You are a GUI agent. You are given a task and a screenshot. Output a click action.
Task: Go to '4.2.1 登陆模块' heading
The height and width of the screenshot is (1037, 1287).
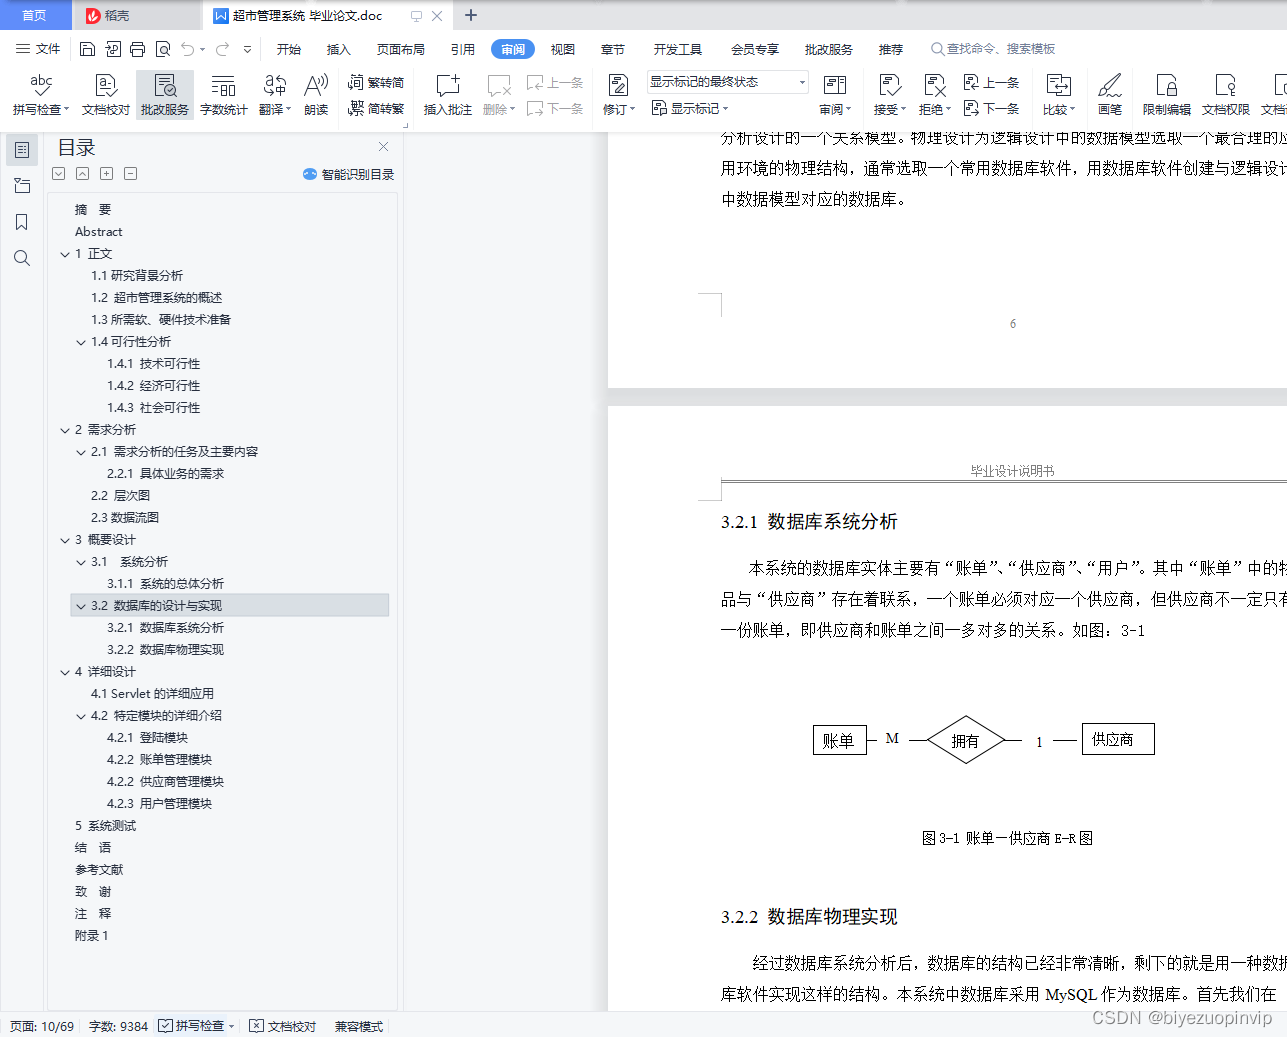pos(147,738)
